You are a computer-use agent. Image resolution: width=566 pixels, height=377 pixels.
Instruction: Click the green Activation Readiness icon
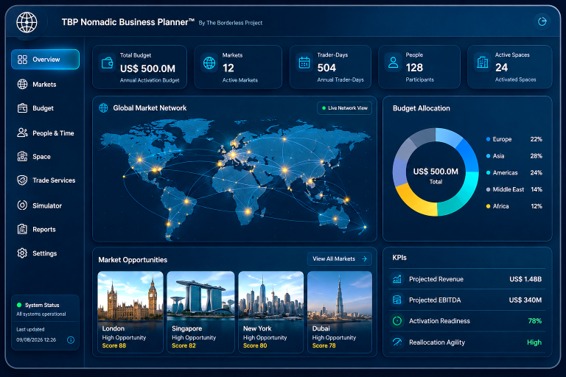pyautogui.click(x=397, y=321)
